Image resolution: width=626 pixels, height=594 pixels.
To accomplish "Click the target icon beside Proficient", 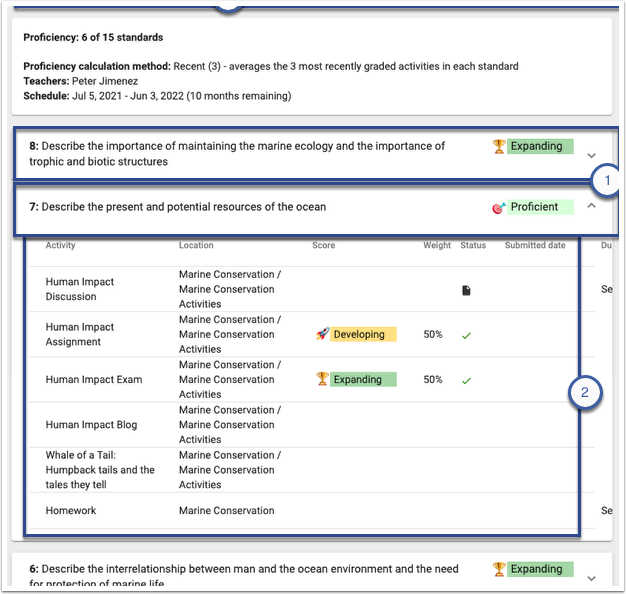I will [499, 208].
